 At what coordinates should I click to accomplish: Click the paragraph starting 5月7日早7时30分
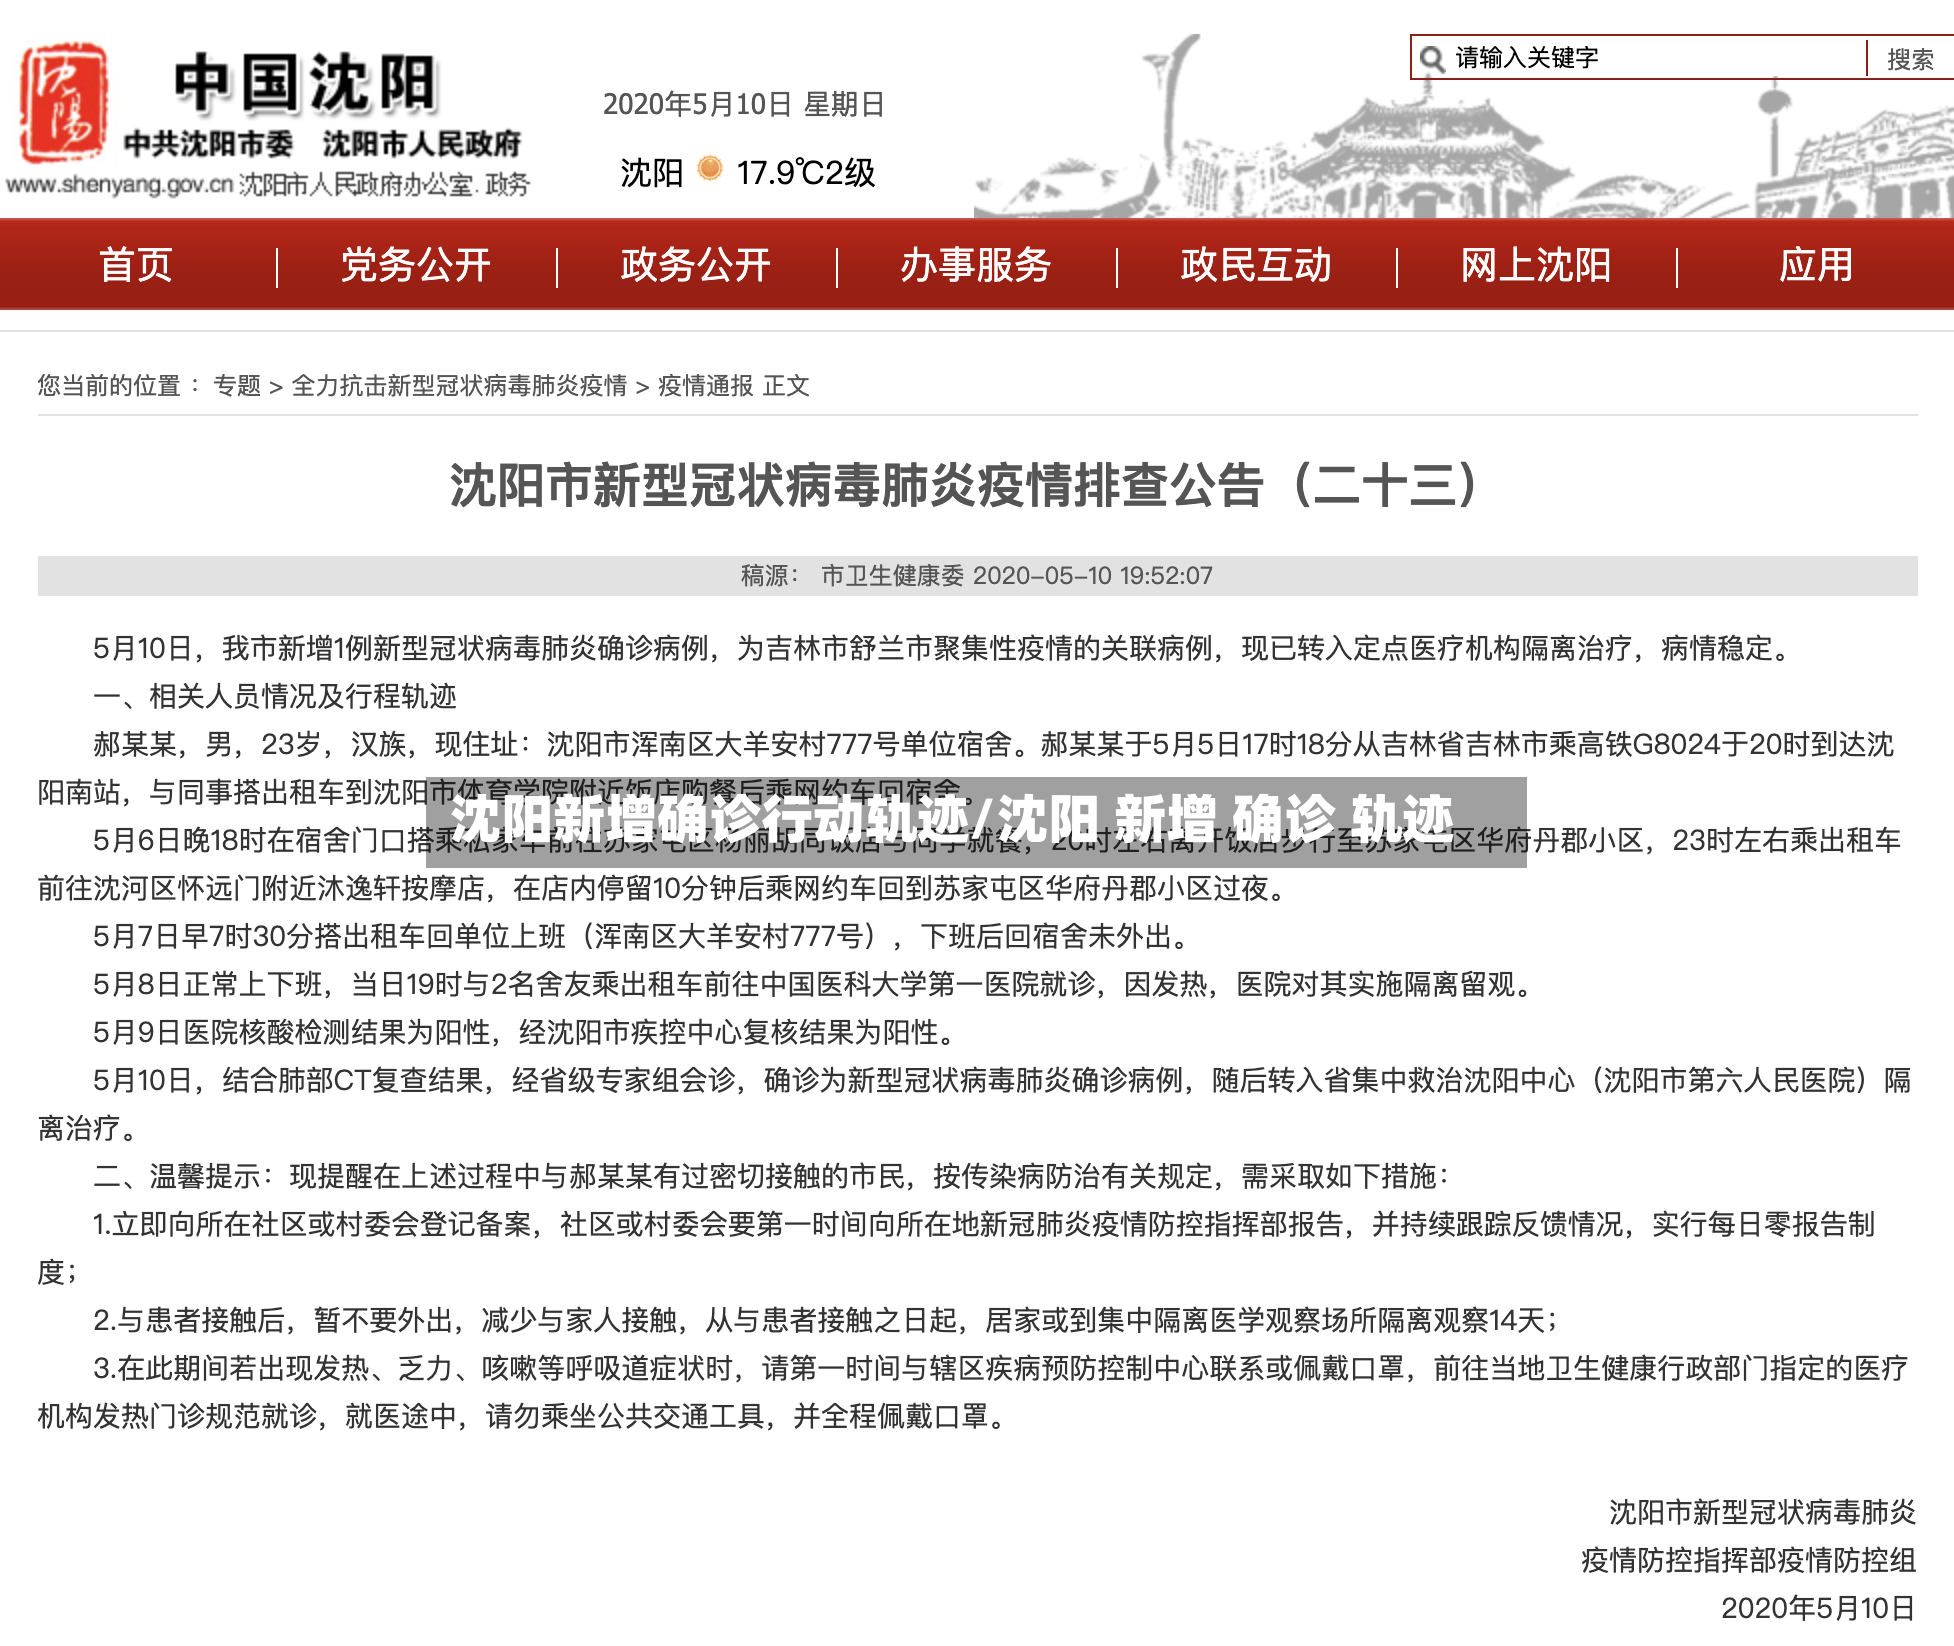pyautogui.click(x=642, y=936)
